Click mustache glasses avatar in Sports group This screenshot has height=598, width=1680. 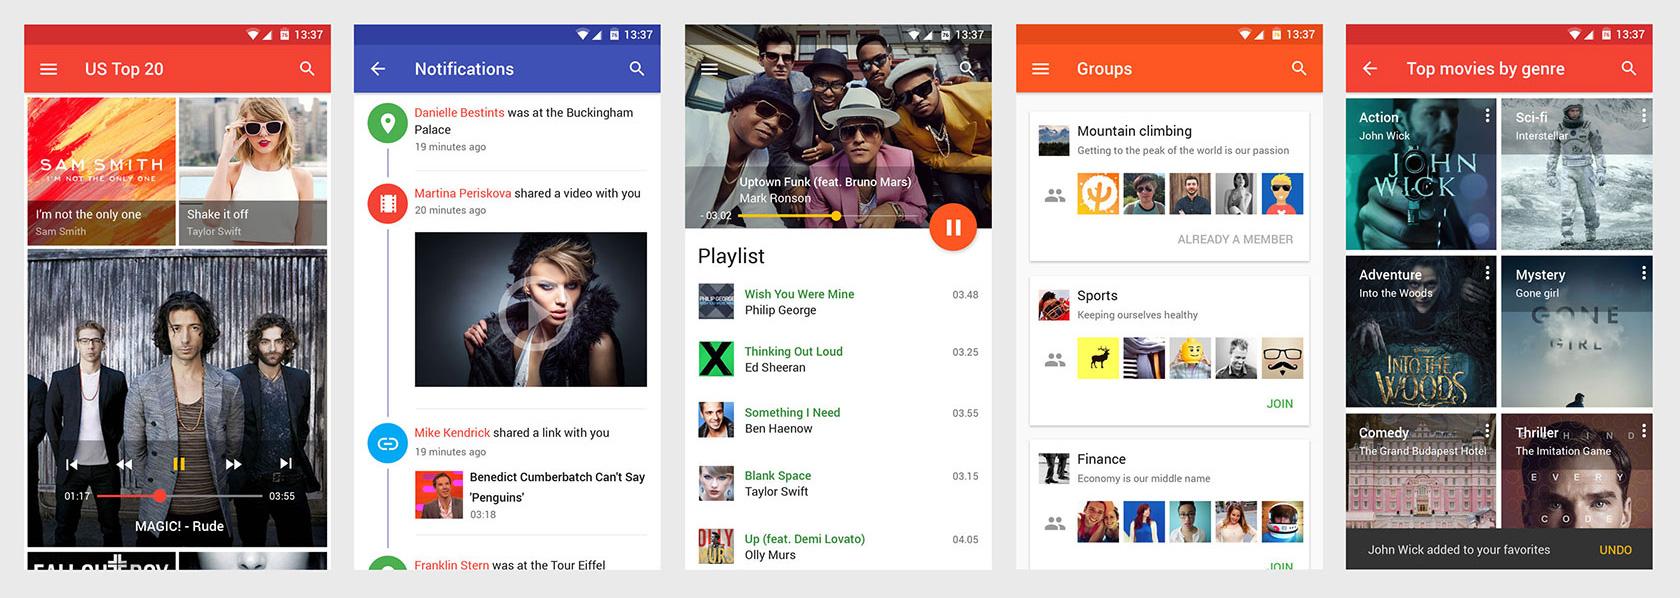pos(1282,358)
